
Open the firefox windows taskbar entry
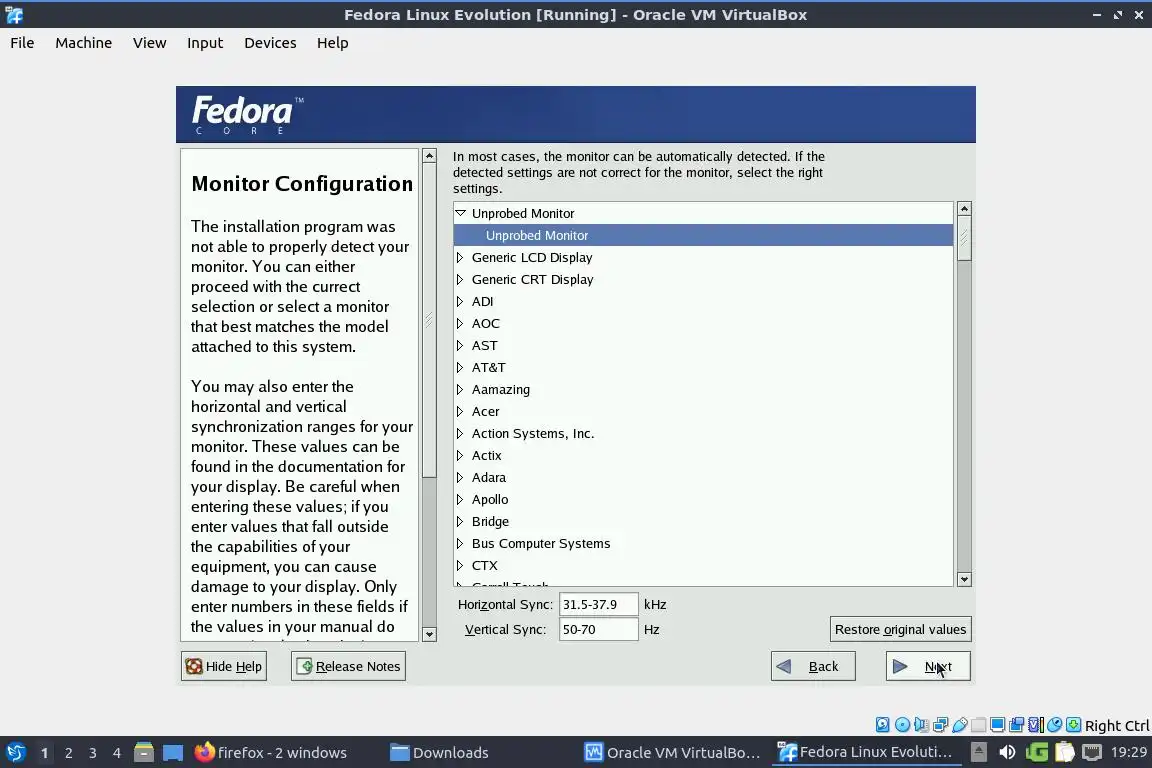[270, 753]
